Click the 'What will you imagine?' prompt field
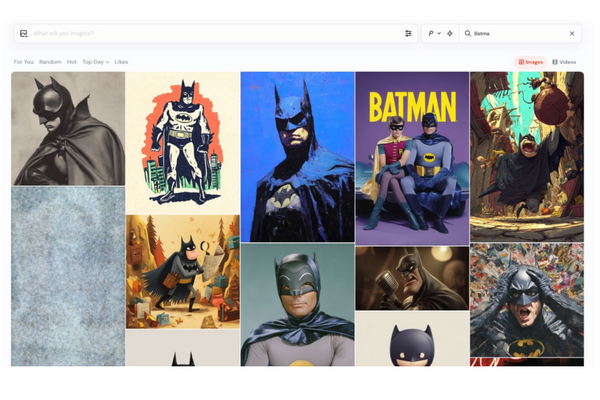The image size is (600, 400). (x=216, y=34)
